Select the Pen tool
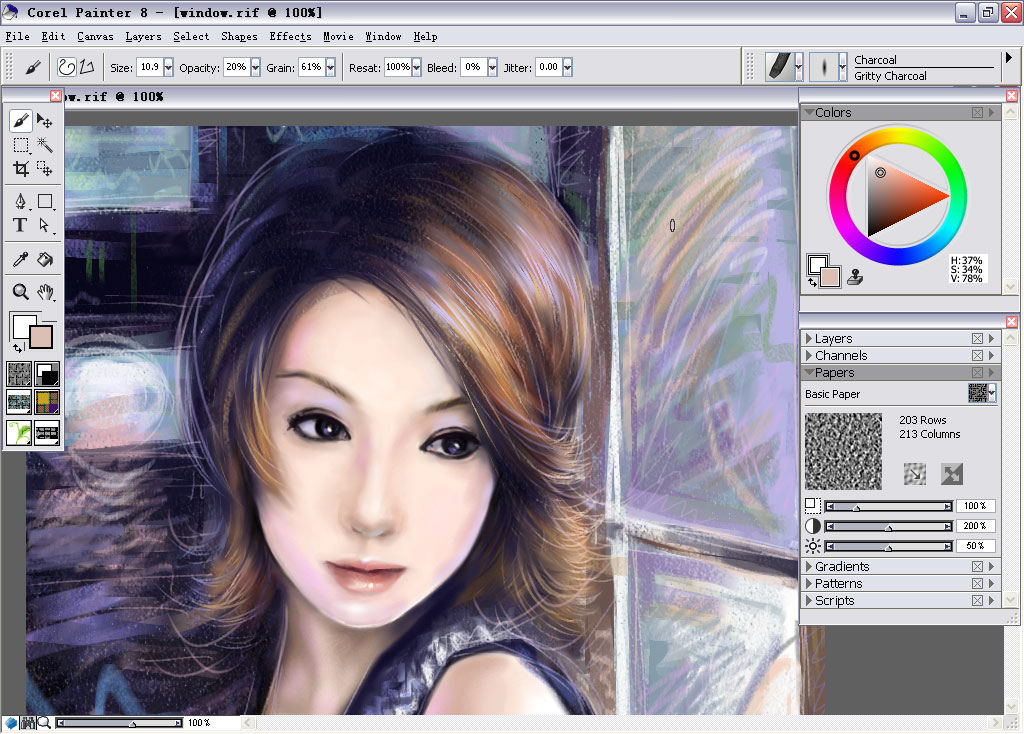The width and height of the screenshot is (1024, 734). pyautogui.click(x=20, y=201)
